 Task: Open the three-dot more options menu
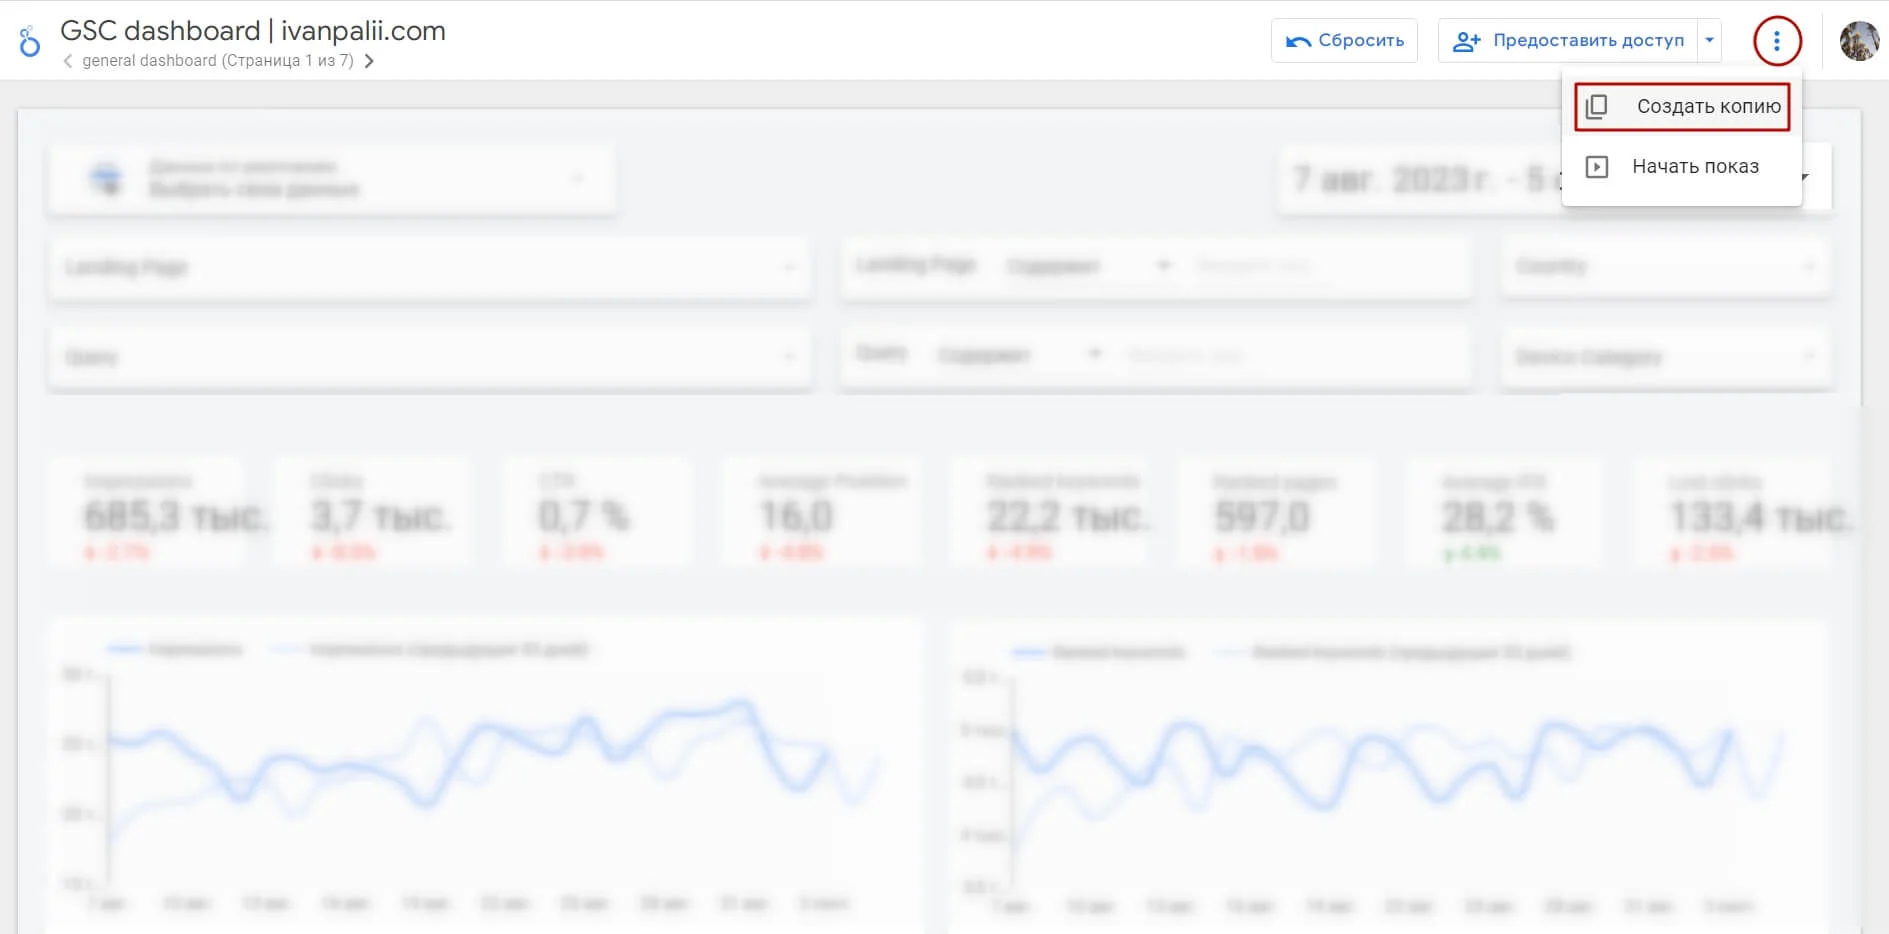pyautogui.click(x=1776, y=41)
